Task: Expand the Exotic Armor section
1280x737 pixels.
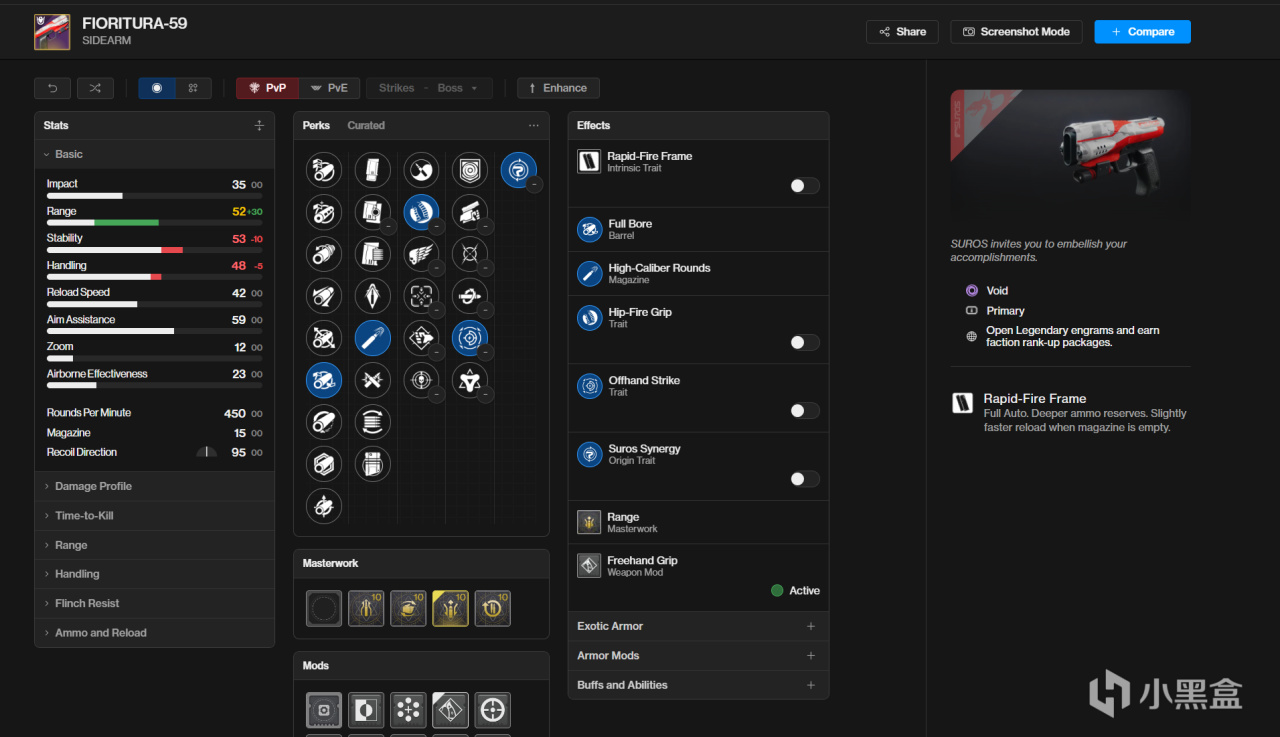Action: coord(698,626)
